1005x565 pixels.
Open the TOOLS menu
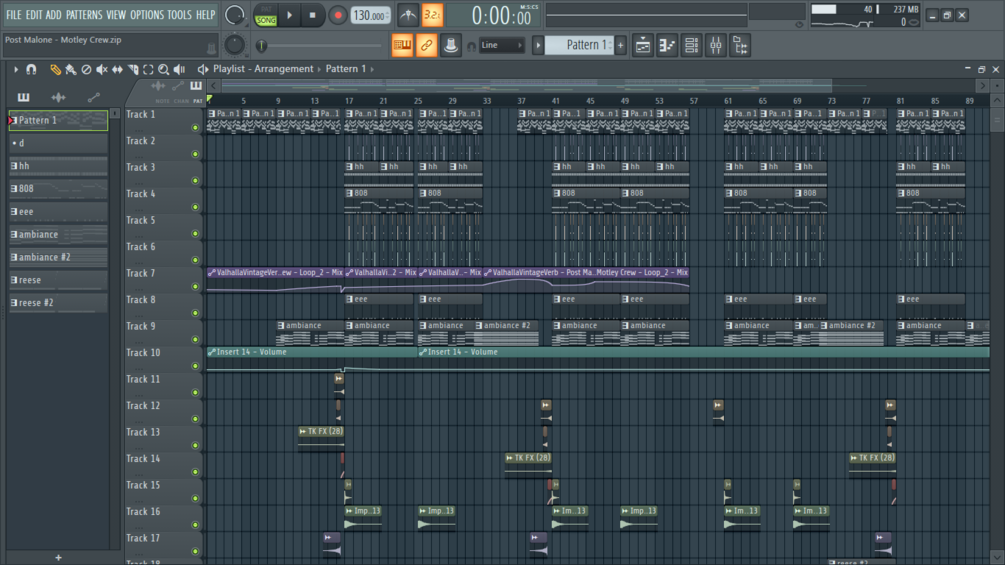click(x=179, y=15)
